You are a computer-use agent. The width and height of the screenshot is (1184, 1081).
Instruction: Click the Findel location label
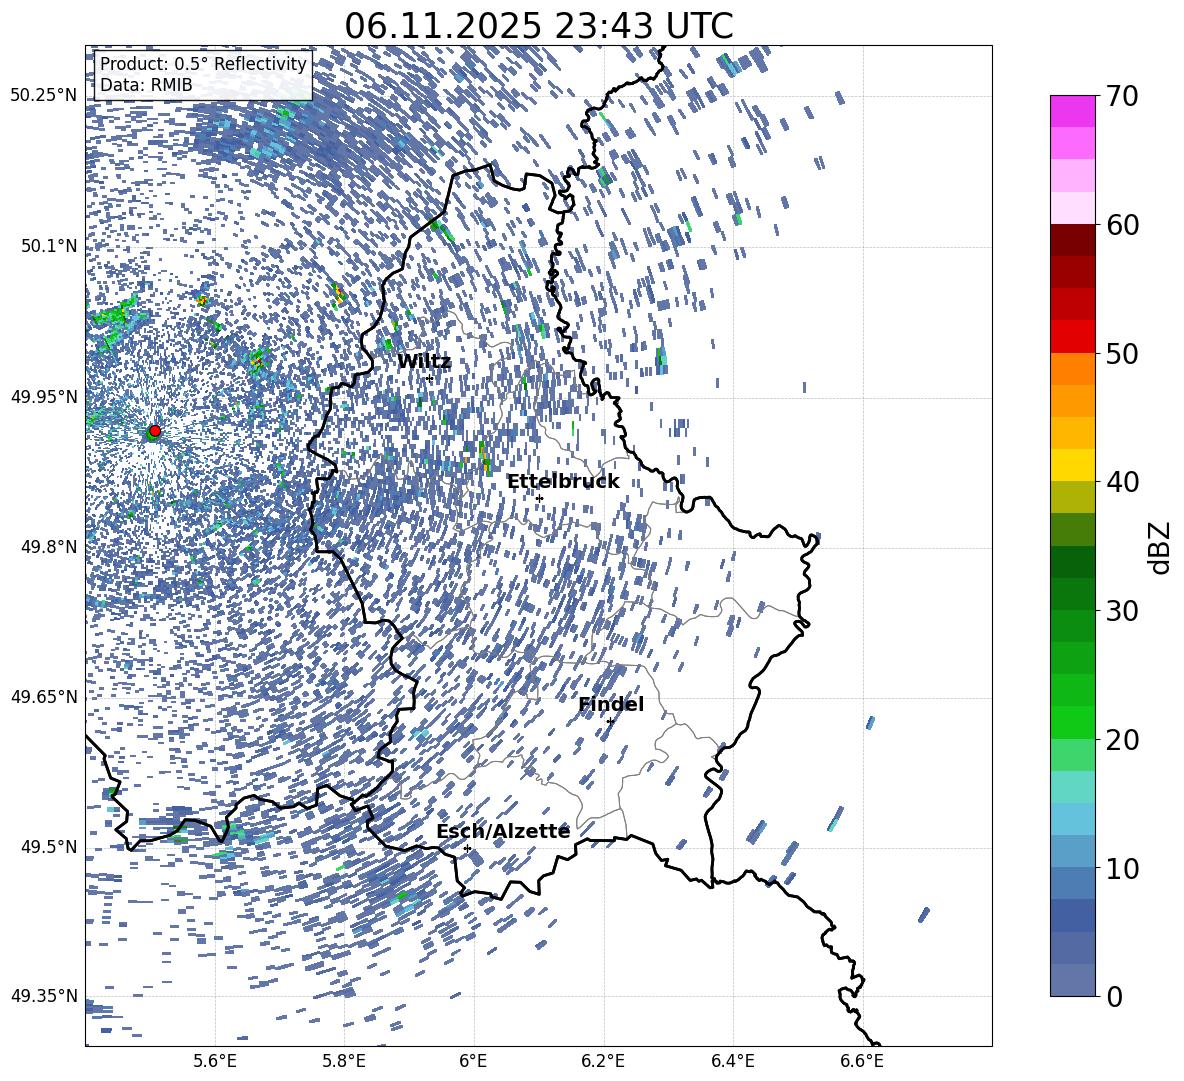611,704
